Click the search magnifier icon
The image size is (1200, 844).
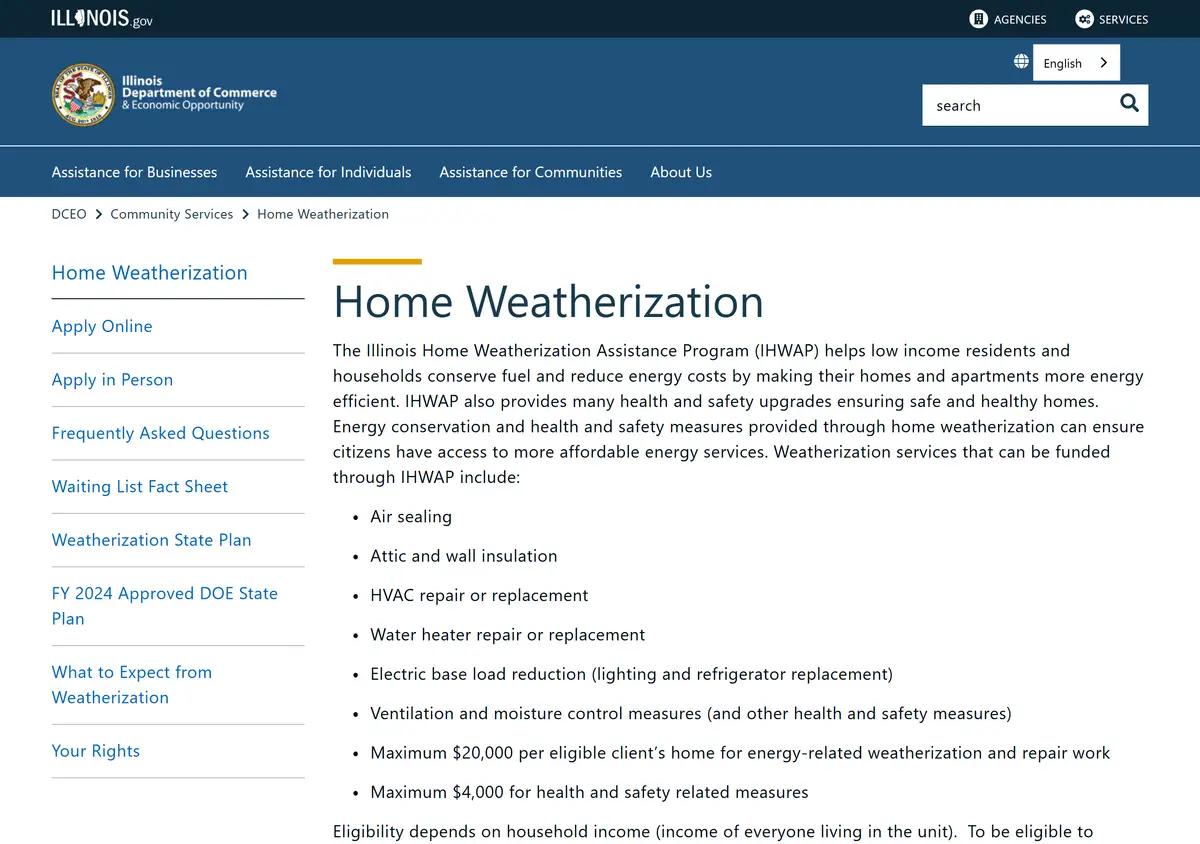tap(1129, 103)
